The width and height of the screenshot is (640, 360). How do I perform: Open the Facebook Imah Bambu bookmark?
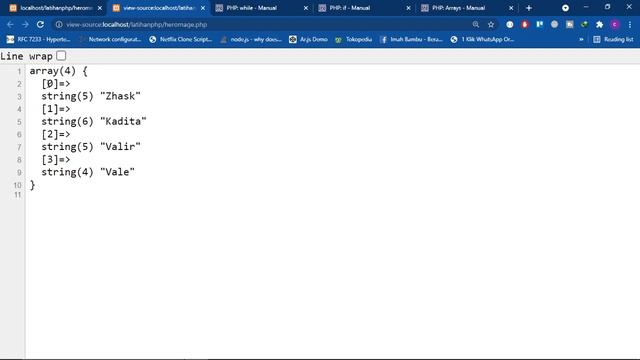[411, 39]
